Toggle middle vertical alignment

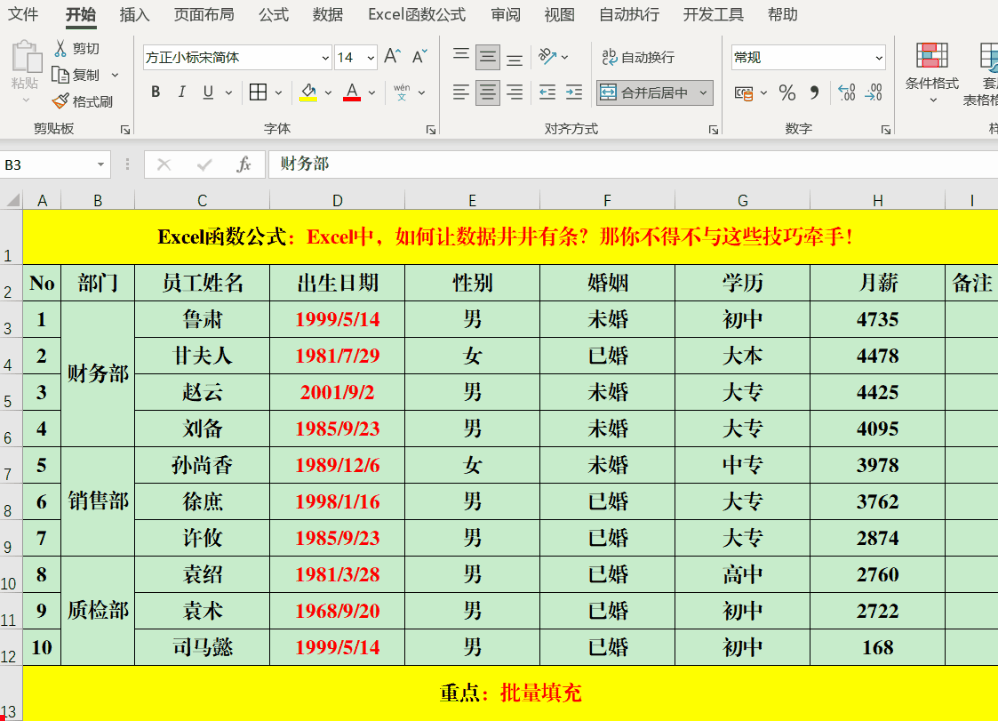pyautogui.click(x=488, y=57)
